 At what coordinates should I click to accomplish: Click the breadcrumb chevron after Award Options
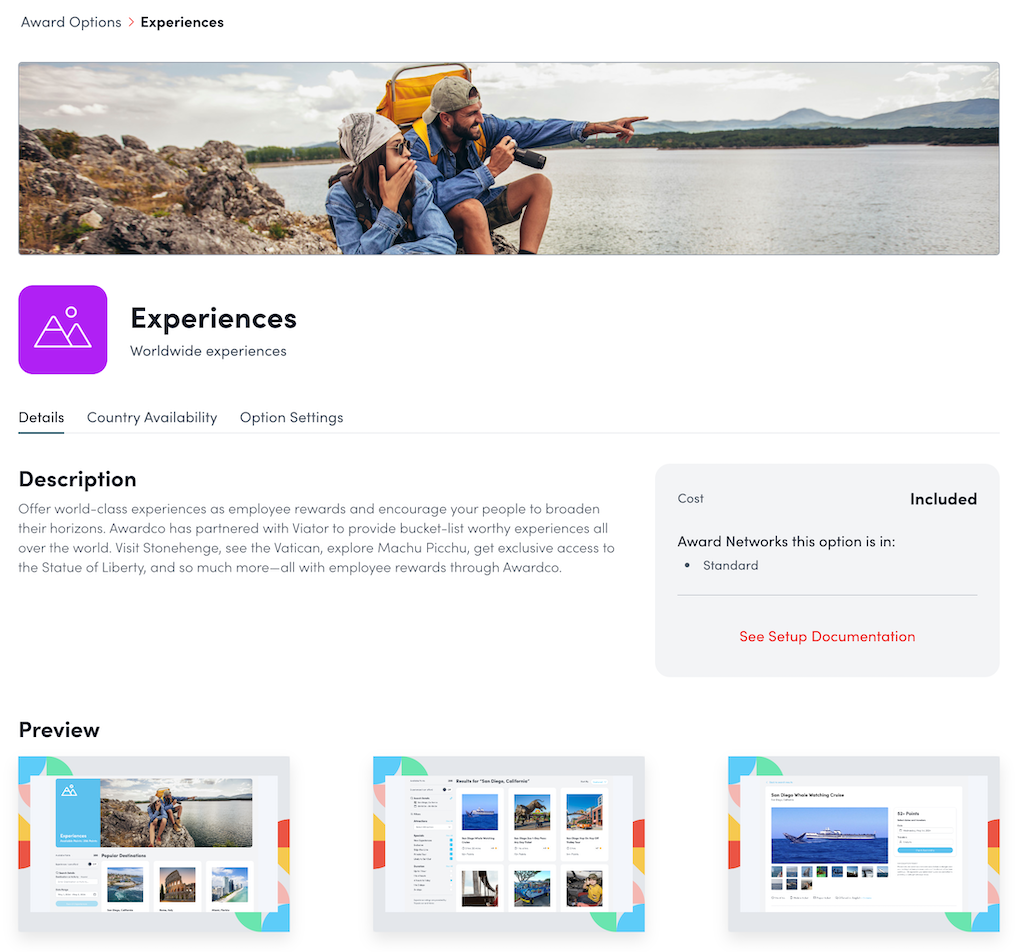(x=131, y=22)
